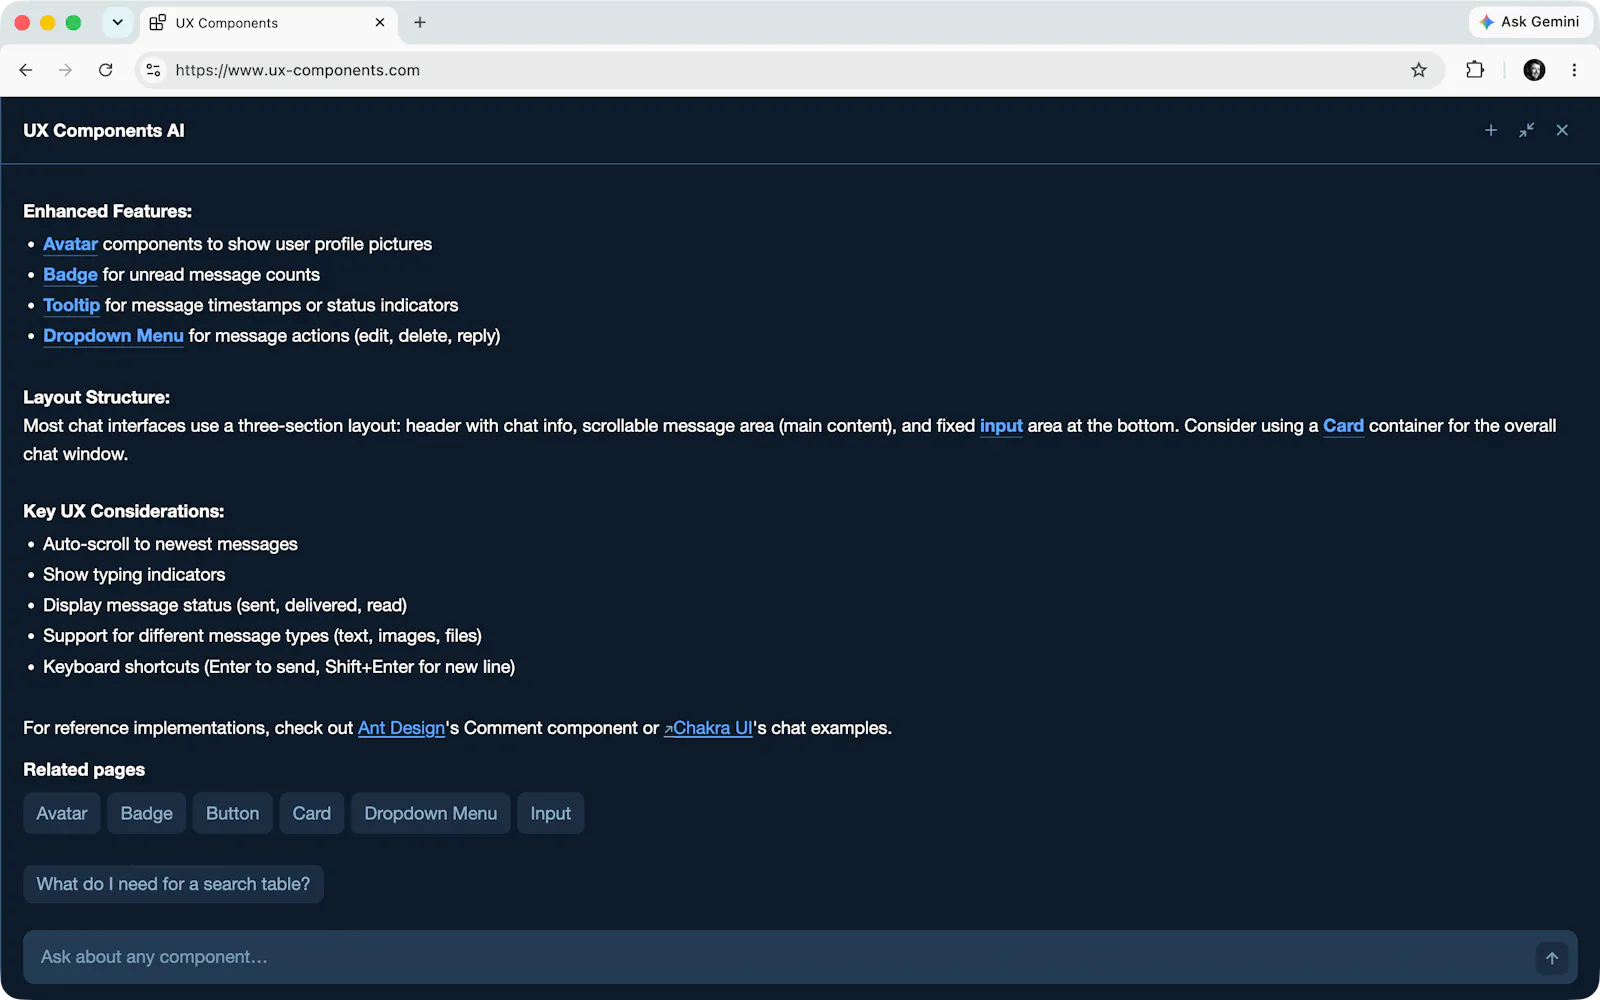Reload the page with the refresh icon
Viewport: 1600px width, 1000px height.
pyautogui.click(x=106, y=70)
